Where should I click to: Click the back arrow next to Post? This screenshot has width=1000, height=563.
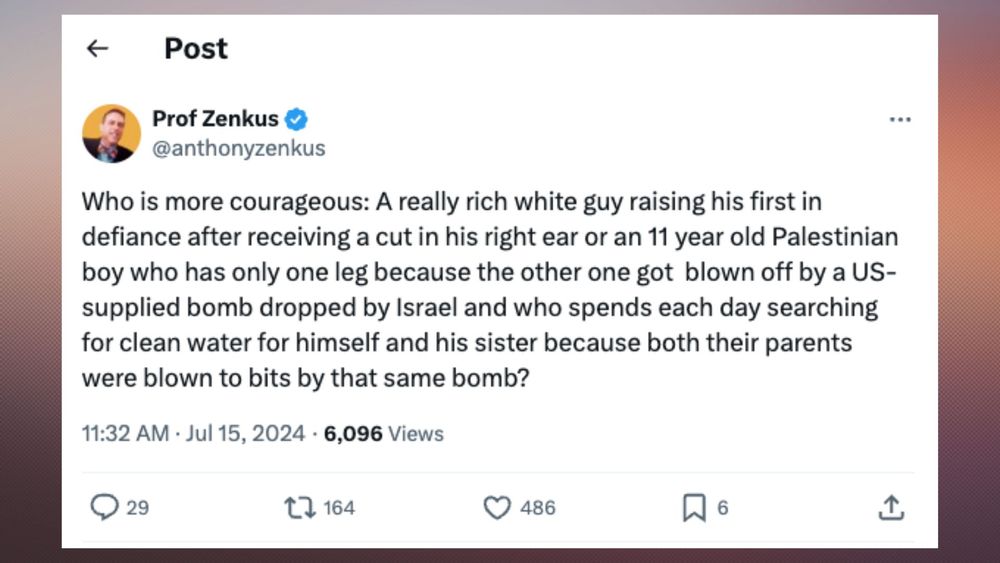97,49
